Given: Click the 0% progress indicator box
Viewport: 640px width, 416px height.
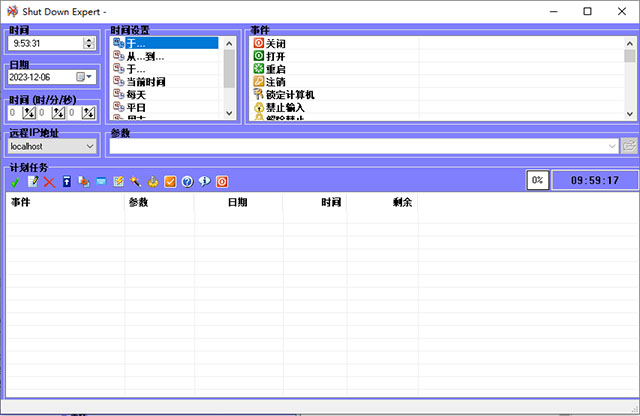Looking at the screenshot, I should coord(538,180).
